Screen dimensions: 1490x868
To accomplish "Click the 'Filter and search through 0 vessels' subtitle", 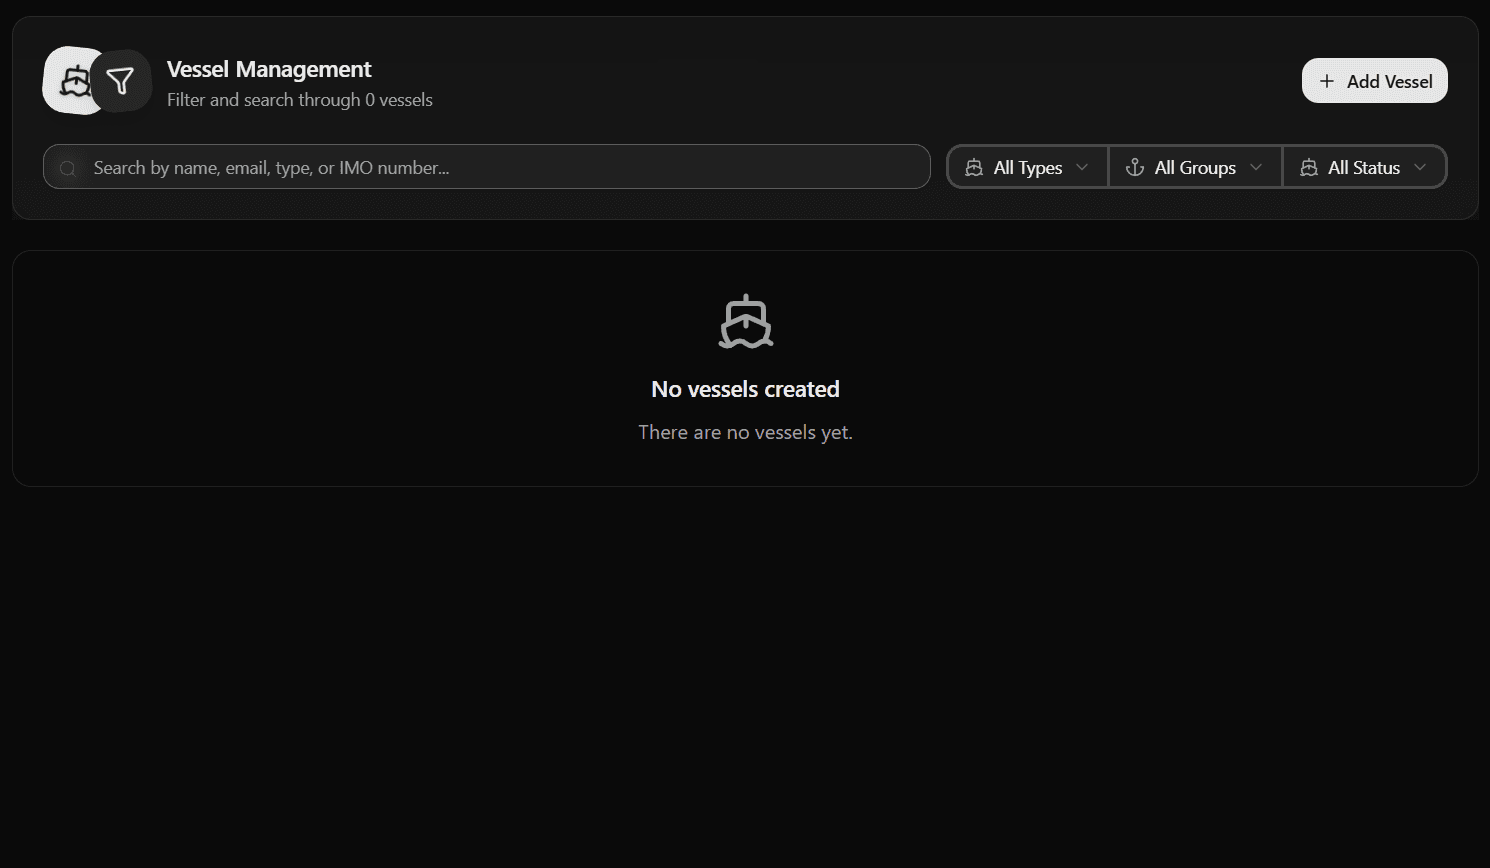I will pos(300,100).
